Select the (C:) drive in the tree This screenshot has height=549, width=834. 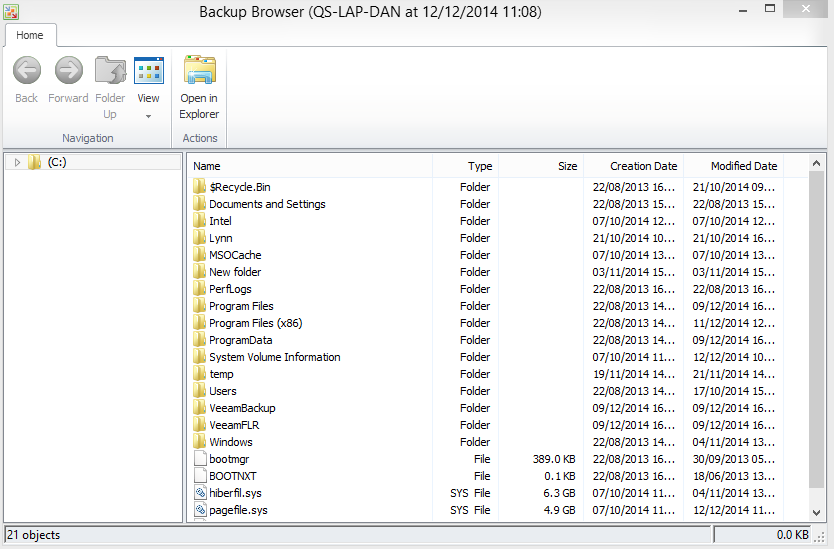click(56, 162)
